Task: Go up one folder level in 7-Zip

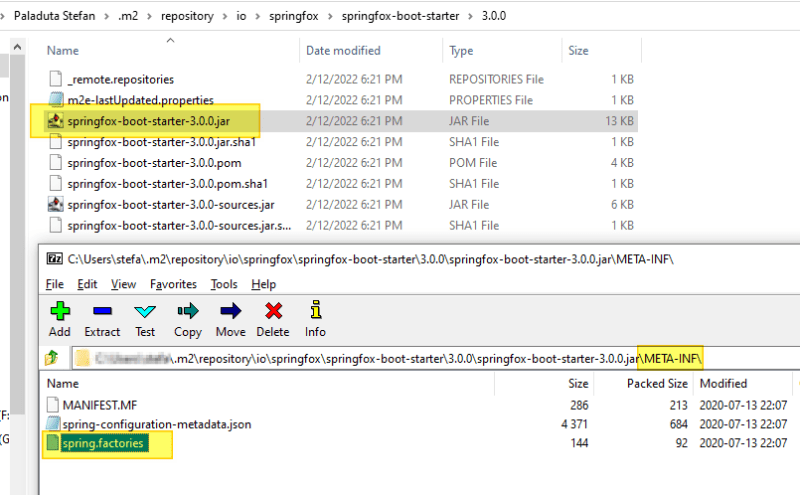Action: (52, 358)
